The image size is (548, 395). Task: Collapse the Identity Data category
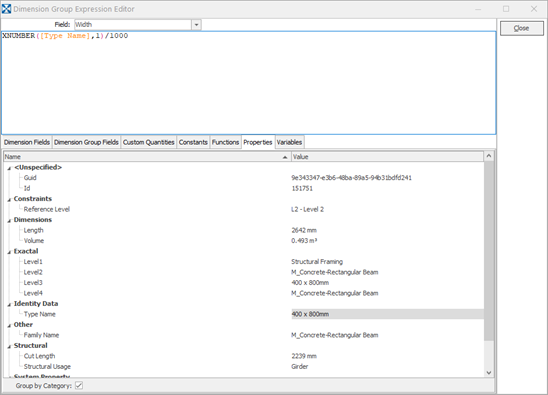point(9,304)
